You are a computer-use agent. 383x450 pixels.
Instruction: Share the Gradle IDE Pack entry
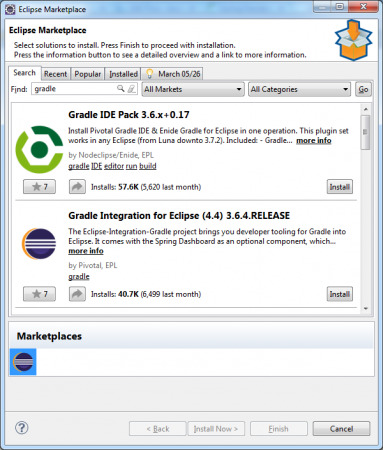tap(77, 187)
